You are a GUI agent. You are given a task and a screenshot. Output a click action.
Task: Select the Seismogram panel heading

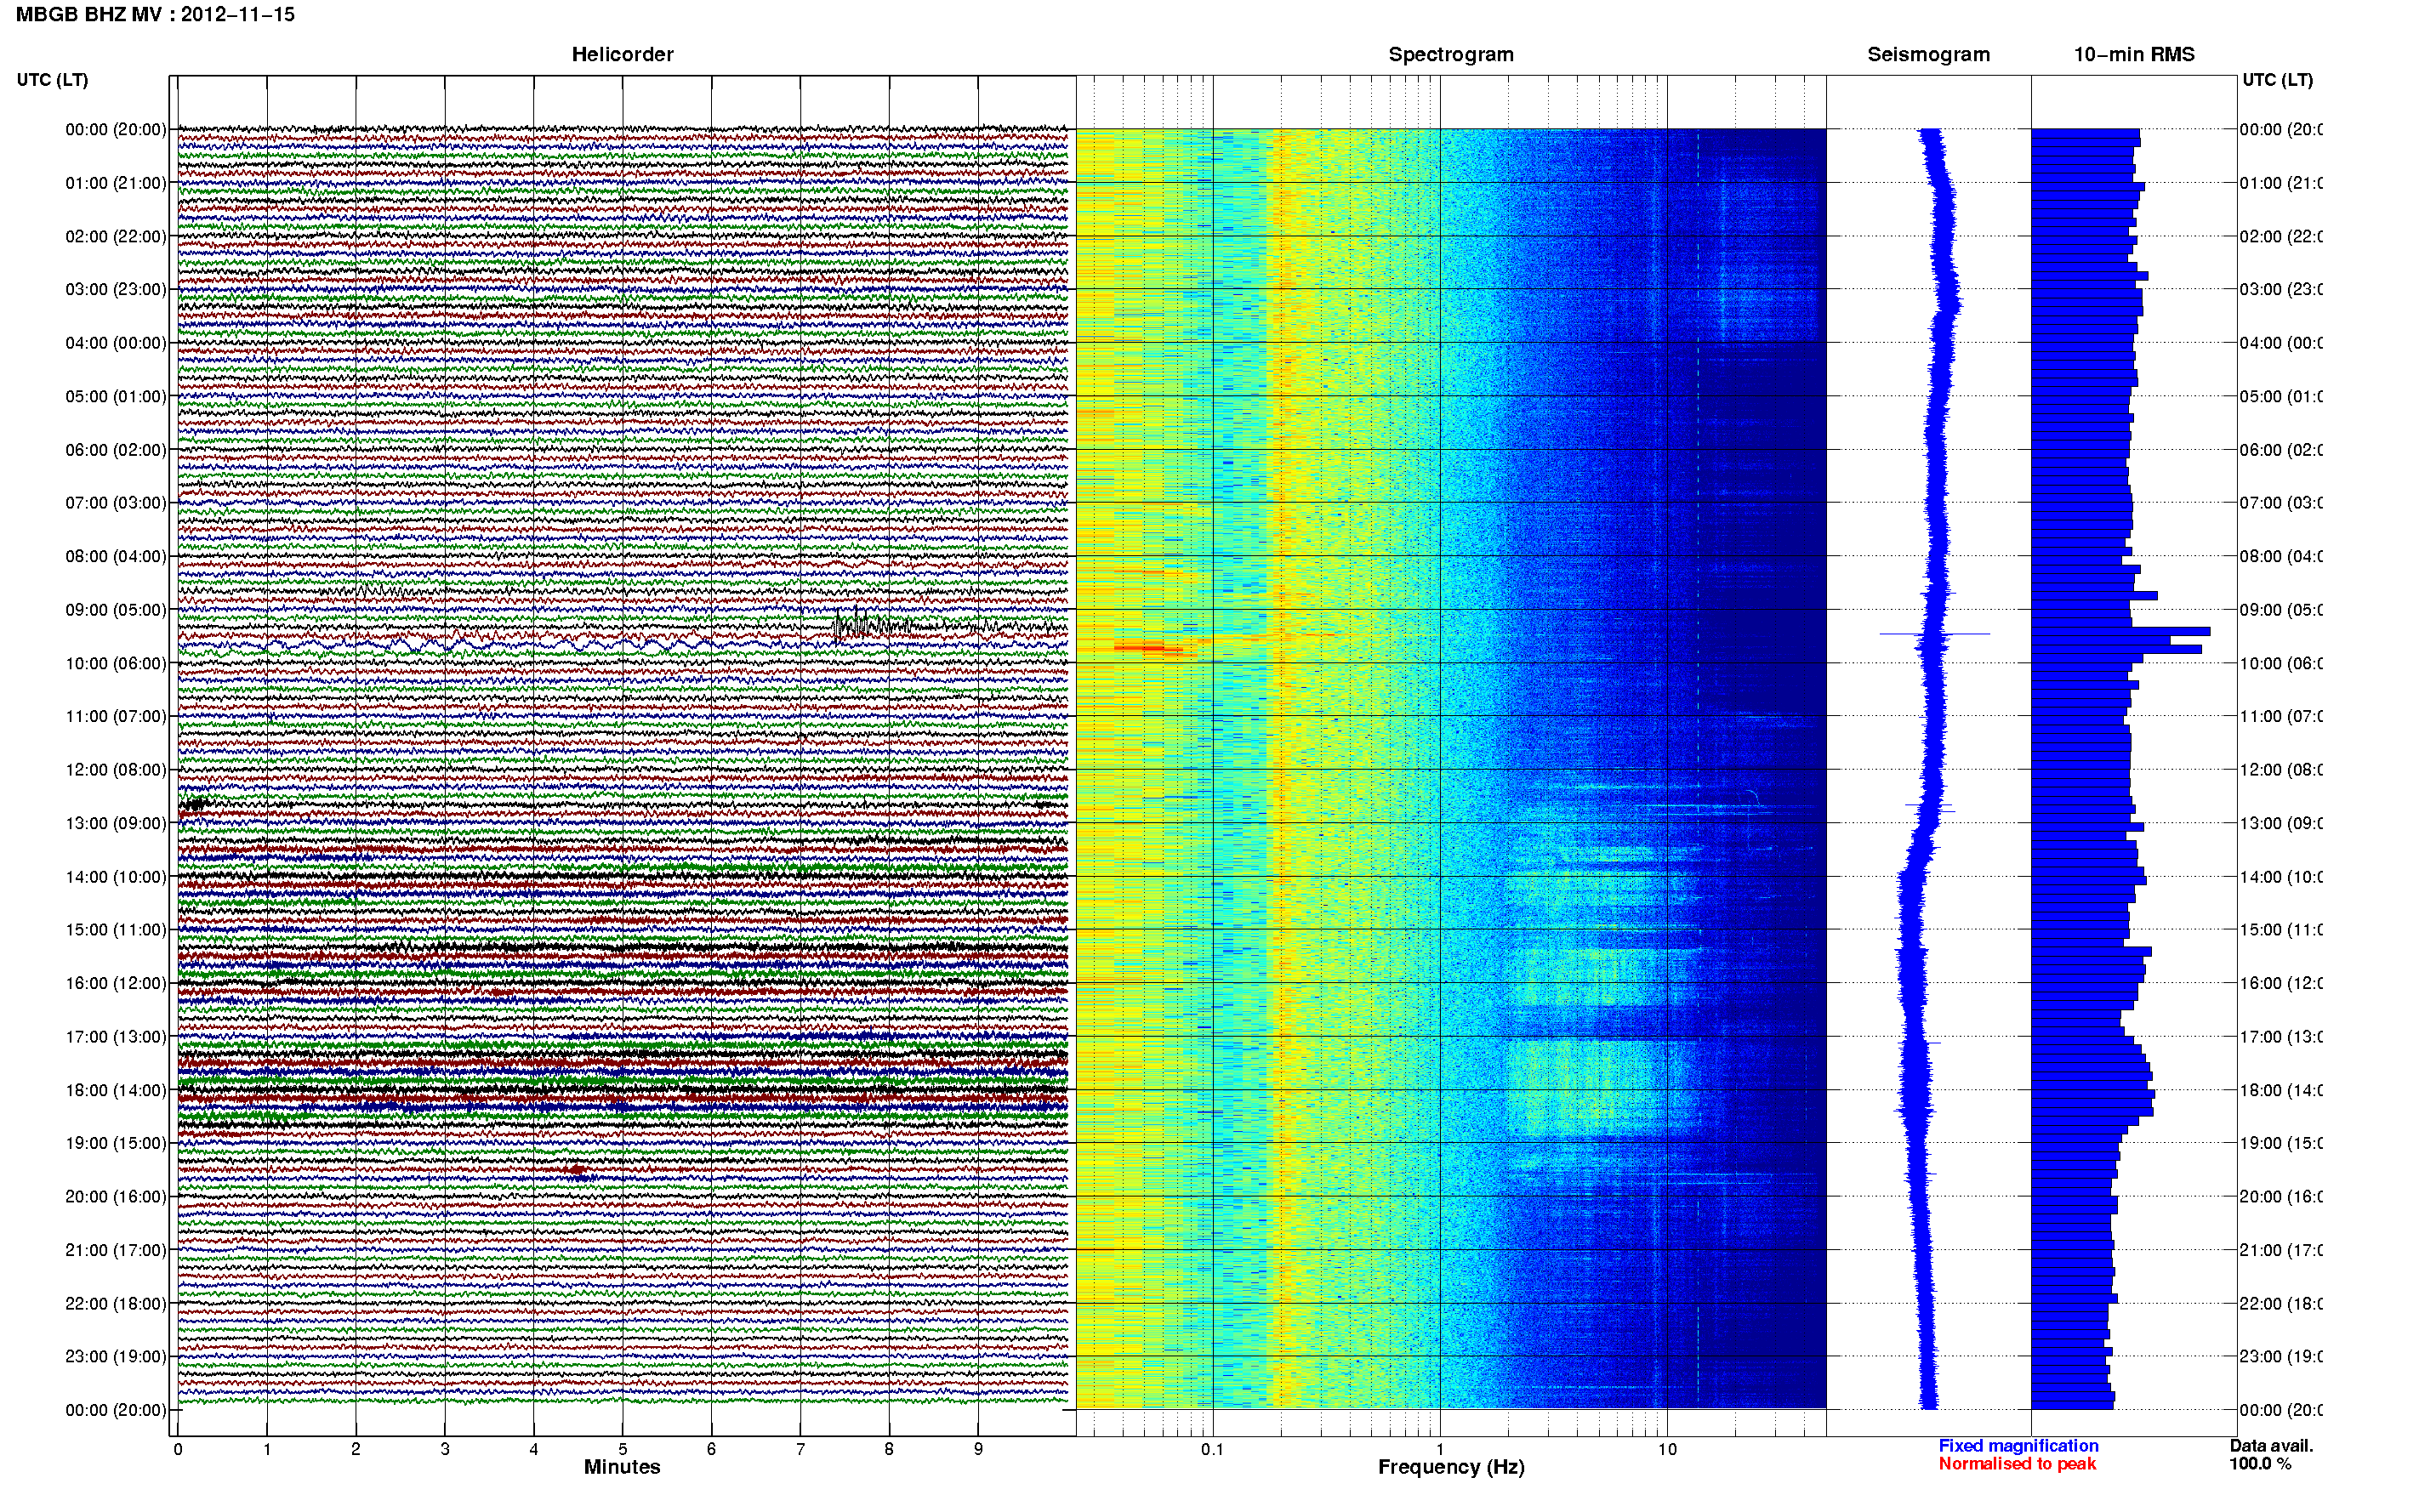tap(1928, 54)
